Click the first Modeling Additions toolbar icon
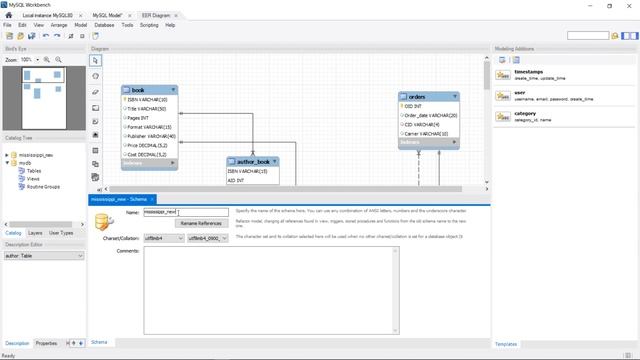 point(502,60)
